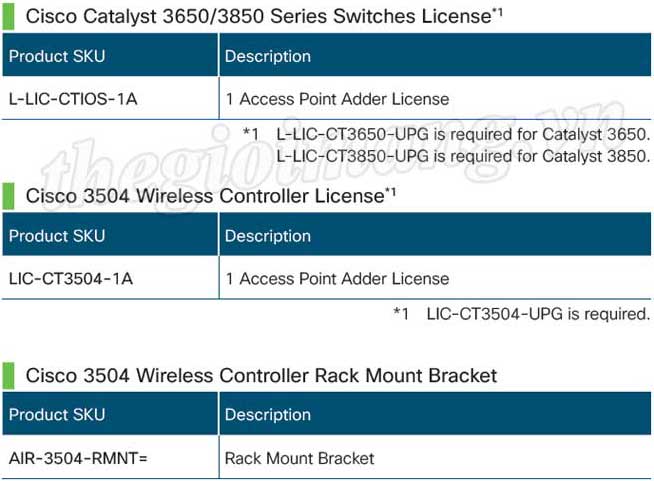Click the LIC-CT3504-UPG is required footnote
The height and width of the screenshot is (481, 654).
[538, 314]
